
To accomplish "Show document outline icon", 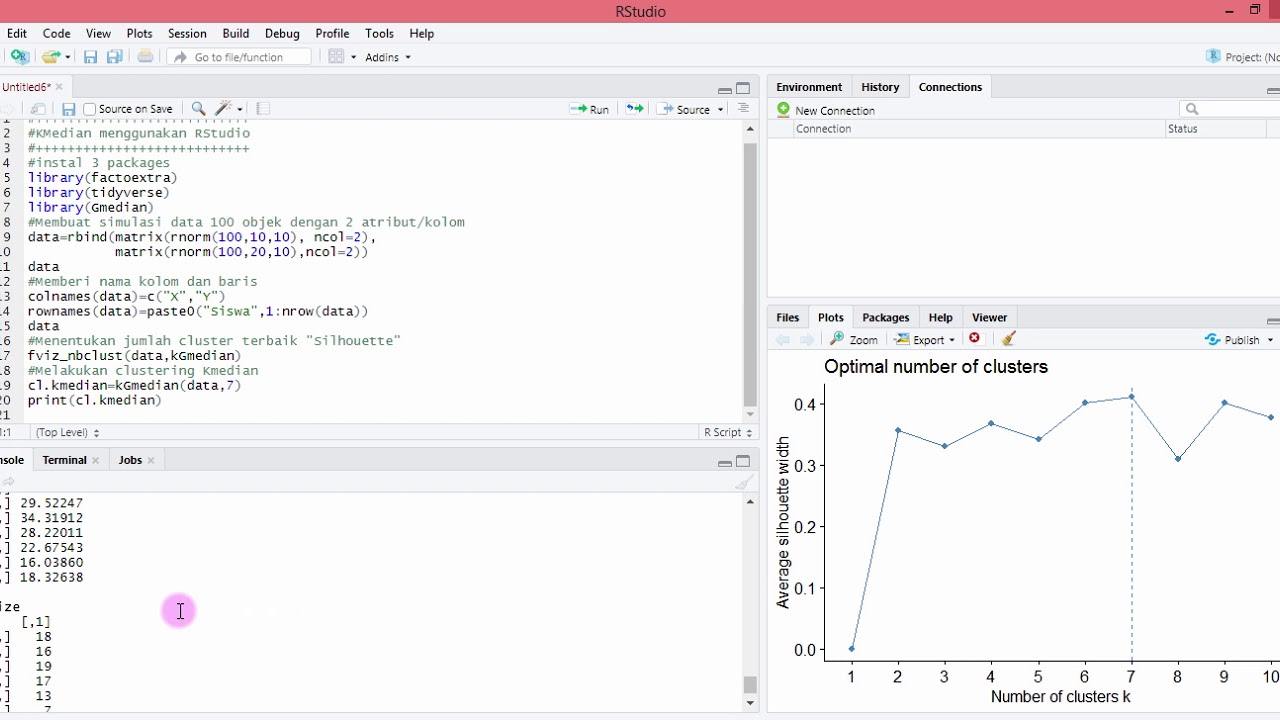I will pos(743,108).
